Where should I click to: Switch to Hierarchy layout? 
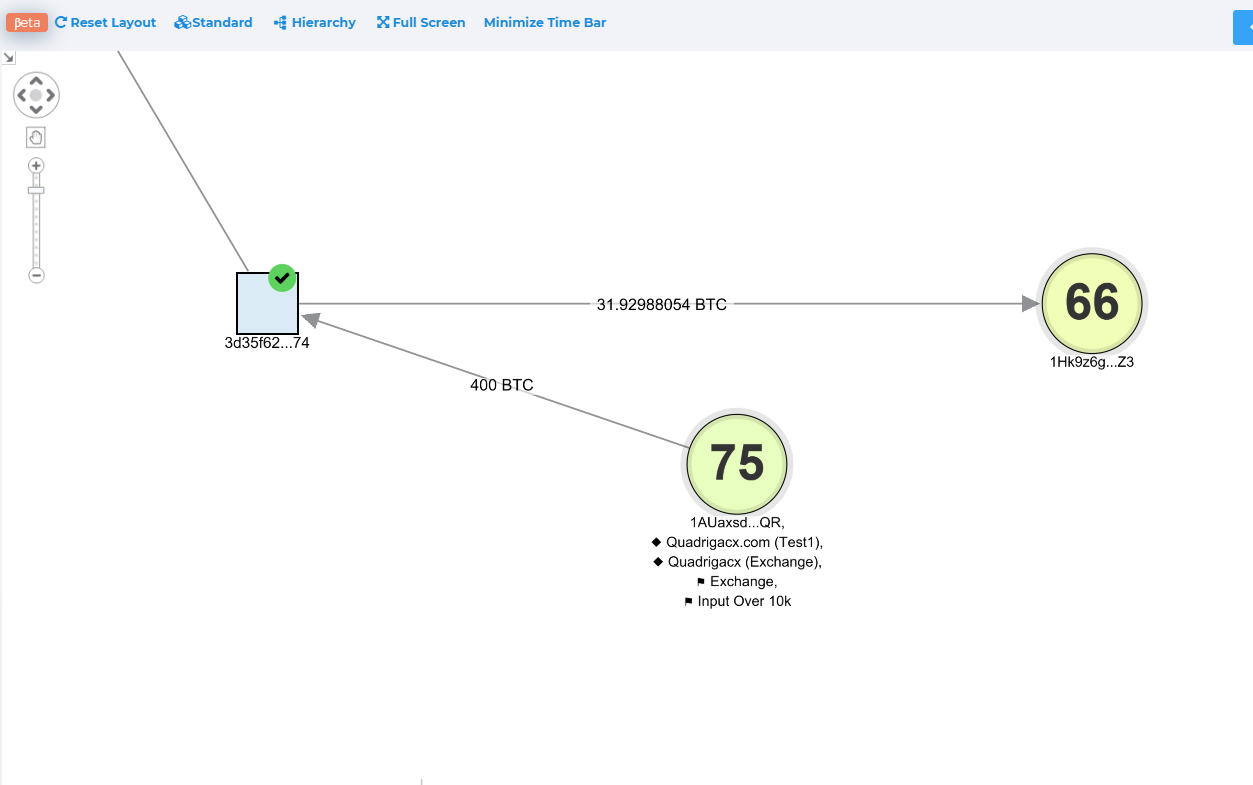pyautogui.click(x=314, y=22)
